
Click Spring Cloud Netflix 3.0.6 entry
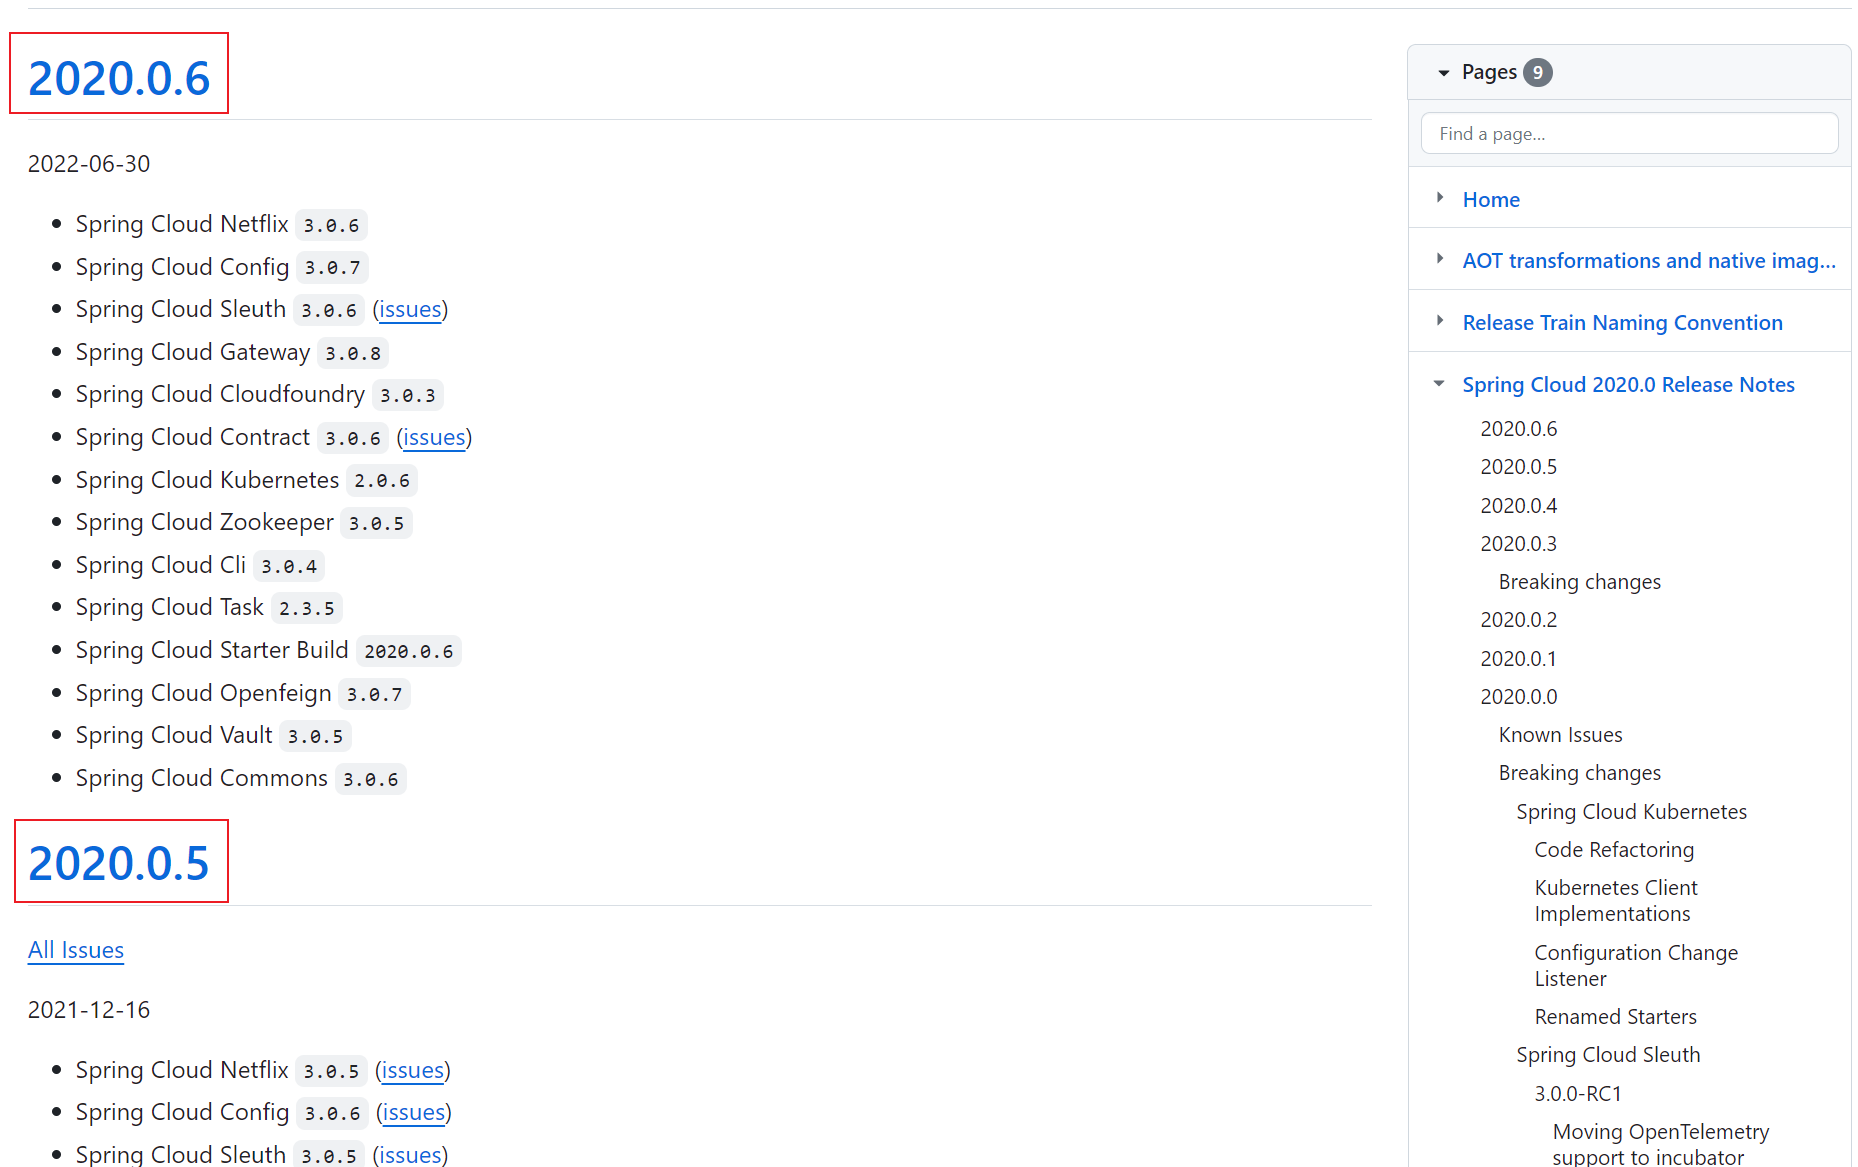click(220, 225)
